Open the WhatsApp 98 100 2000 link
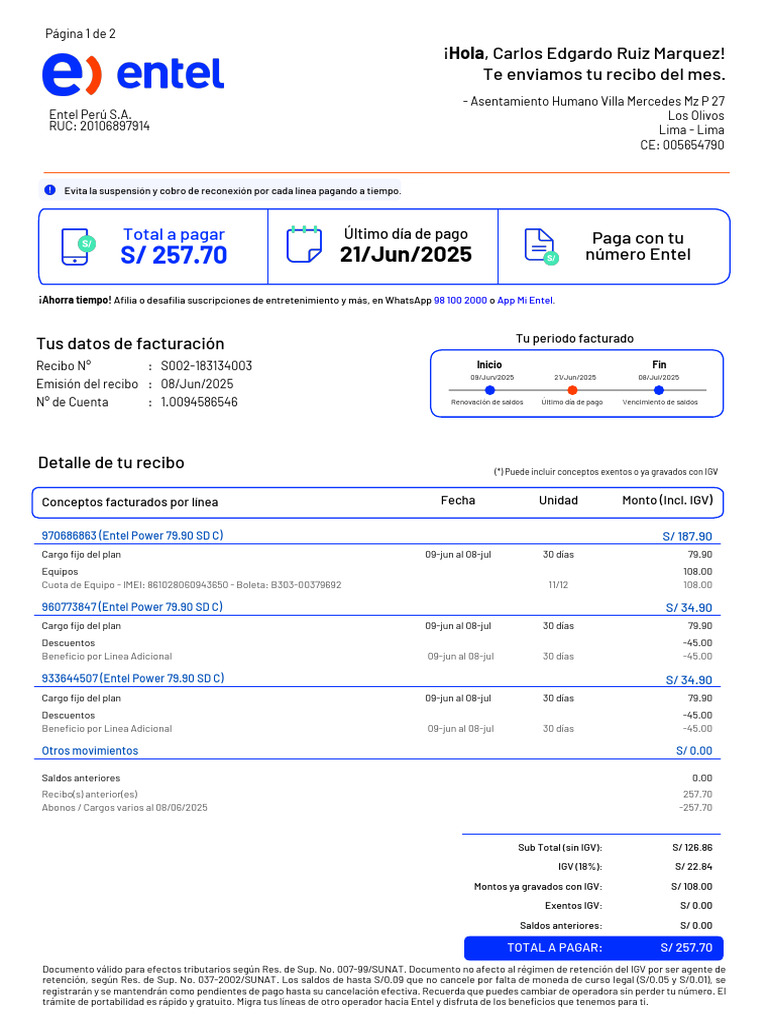This screenshot has height=1024, width=768. [460, 300]
